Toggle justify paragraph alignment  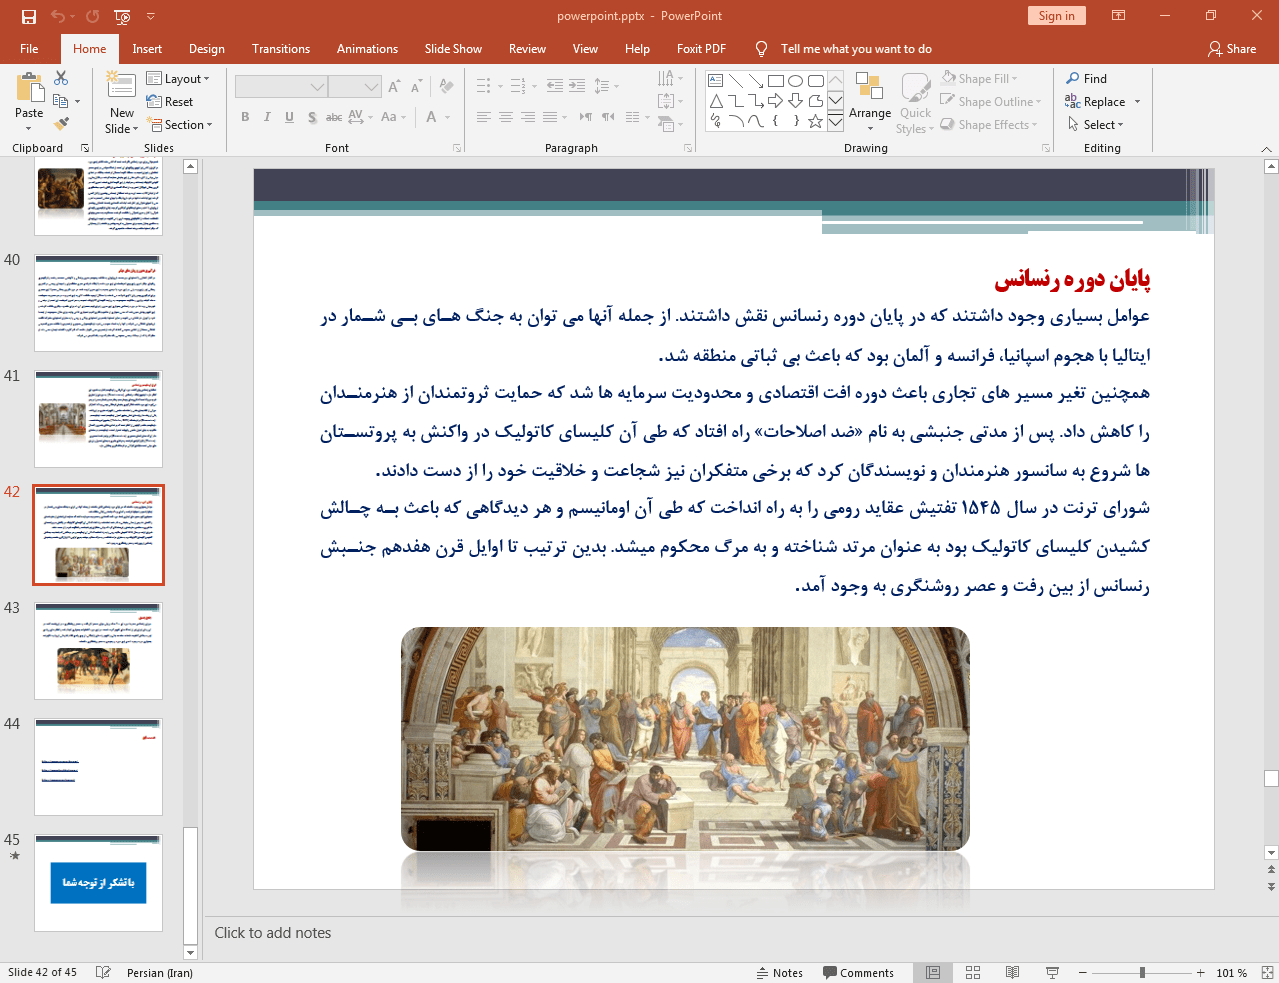550,117
